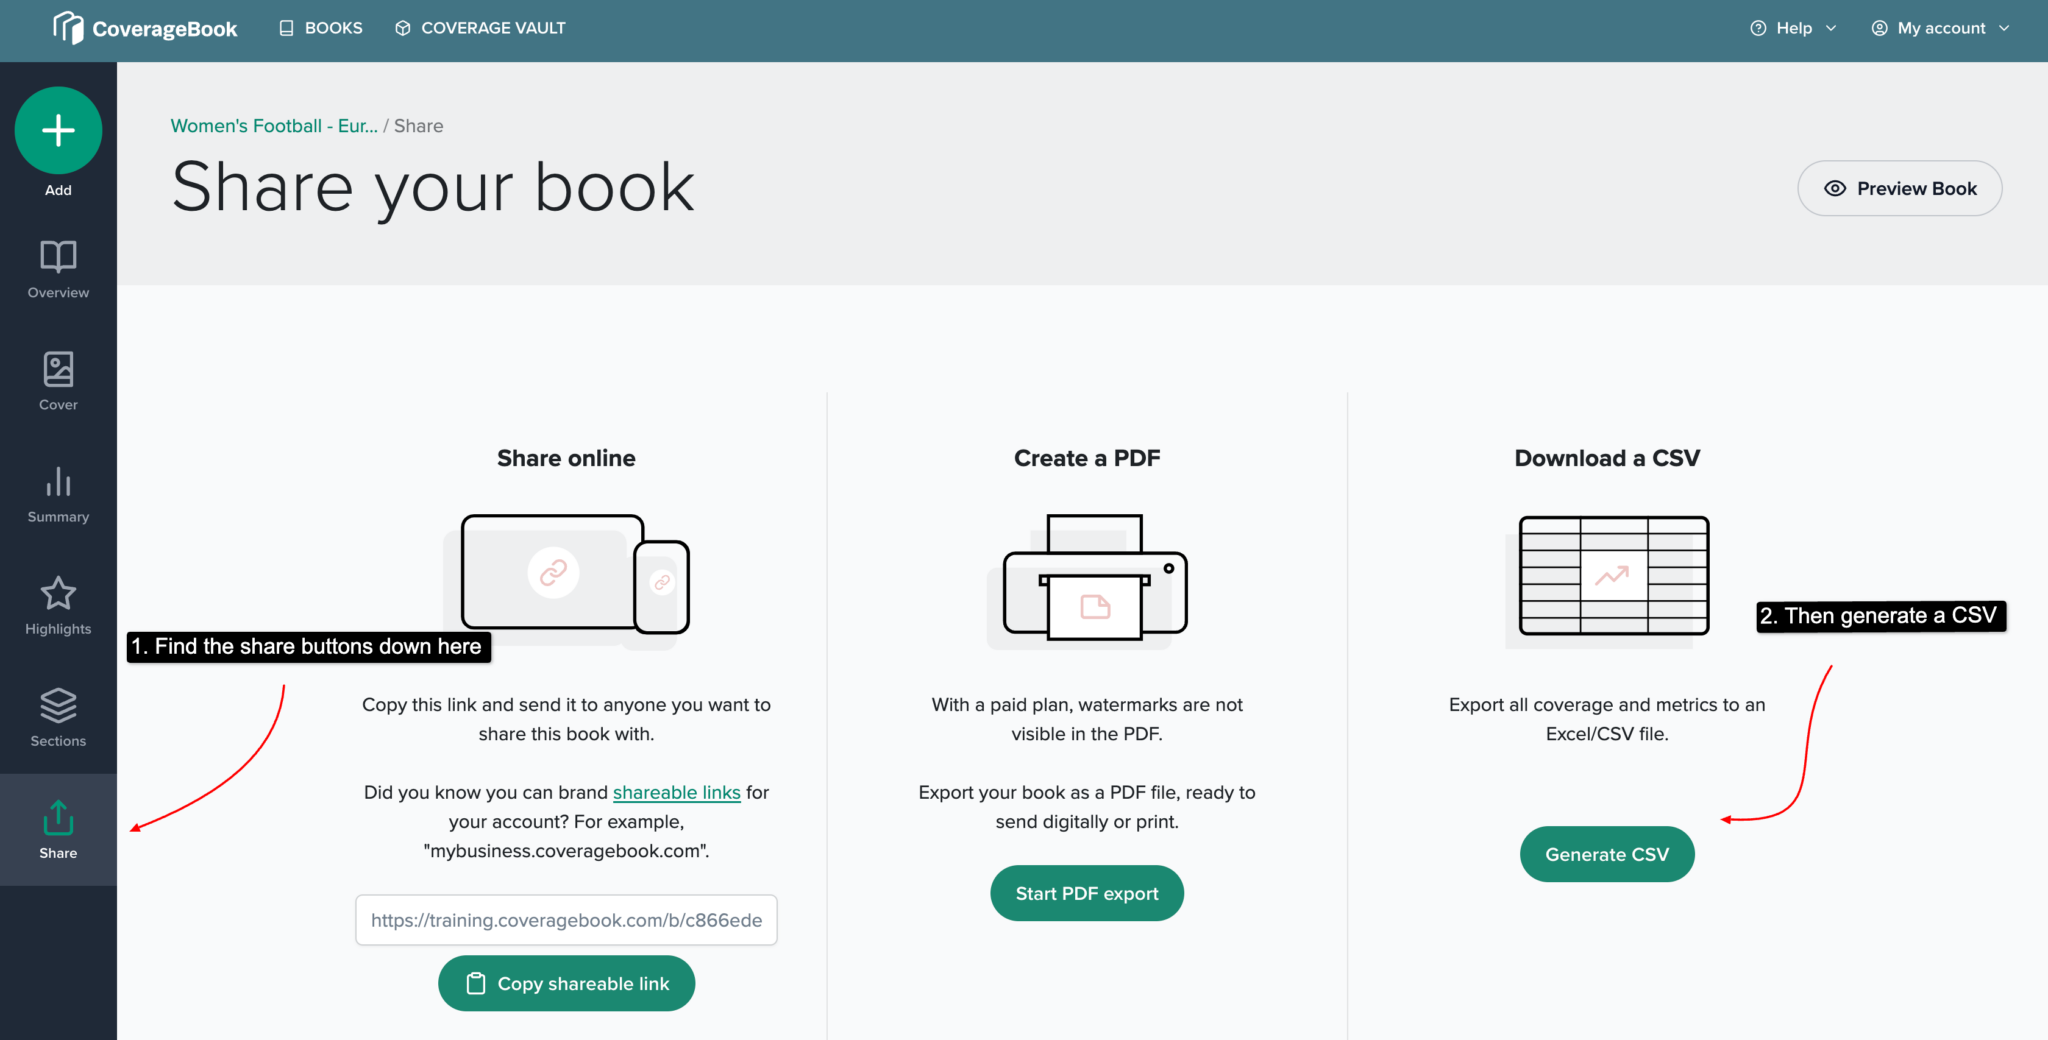Expand the Help dropdown menu

[x=1793, y=28]
